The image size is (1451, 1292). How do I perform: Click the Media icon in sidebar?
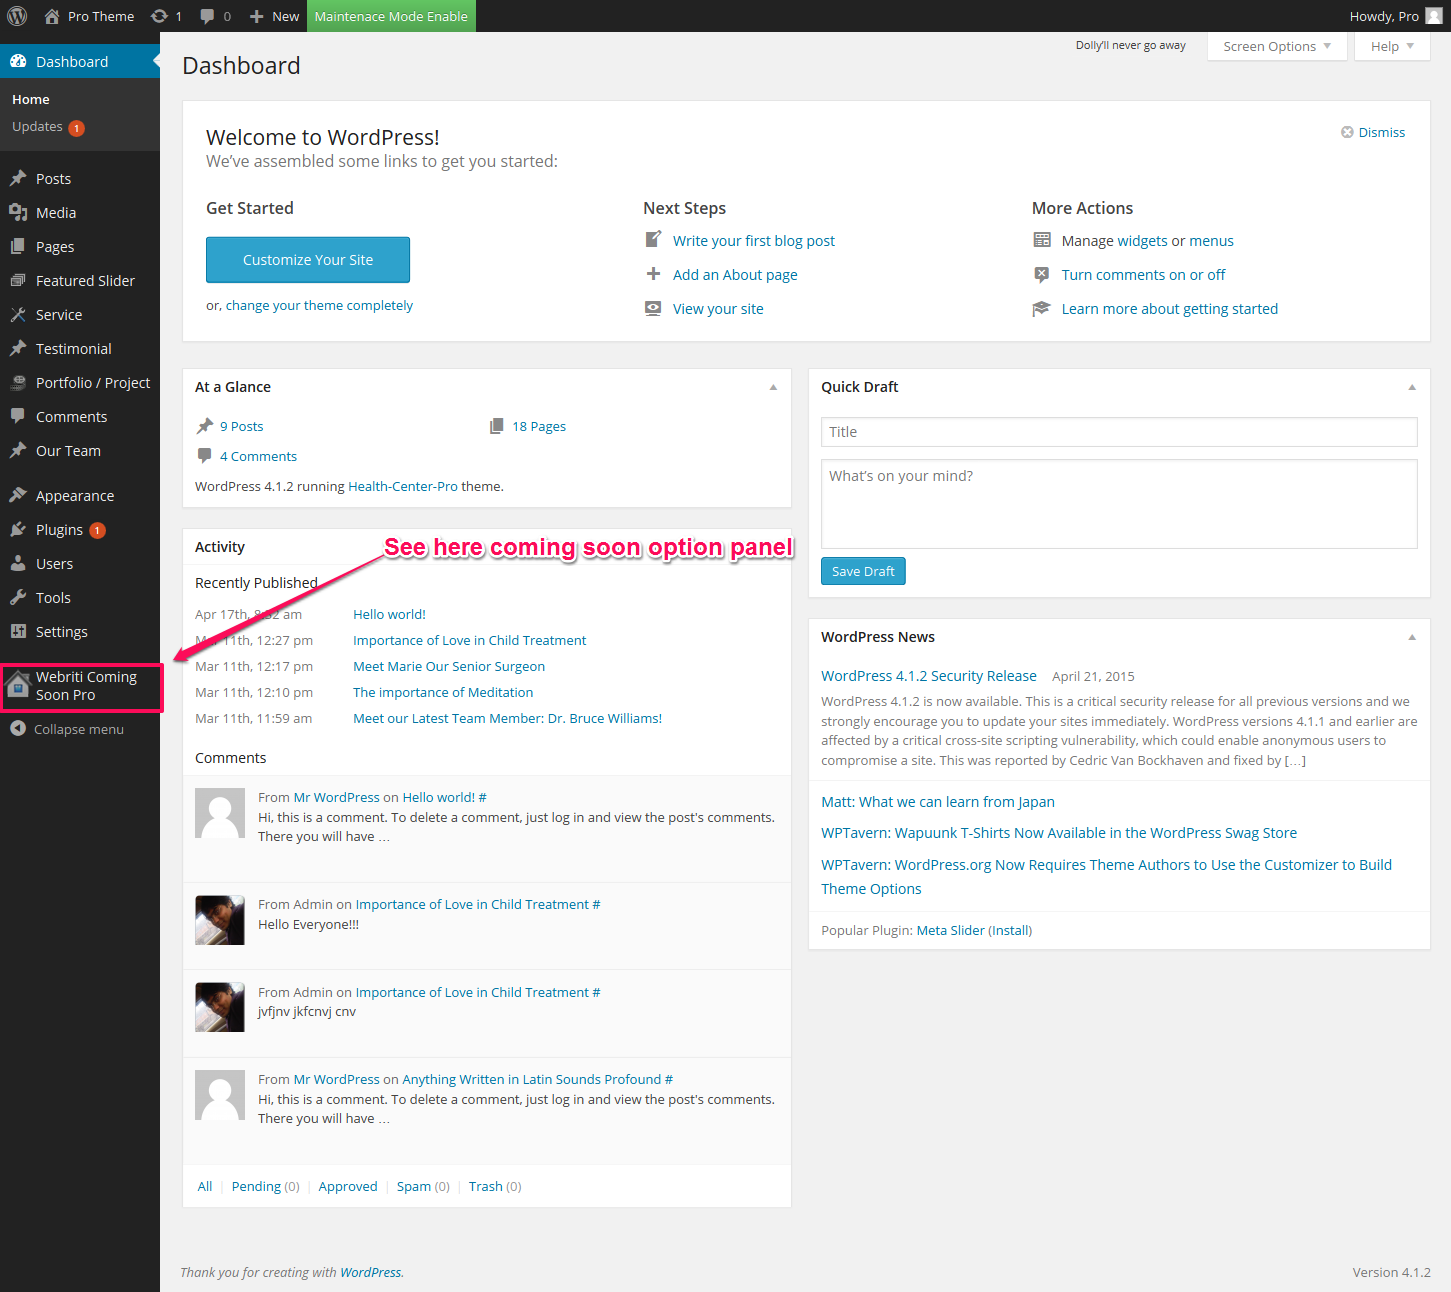[18, 212]
